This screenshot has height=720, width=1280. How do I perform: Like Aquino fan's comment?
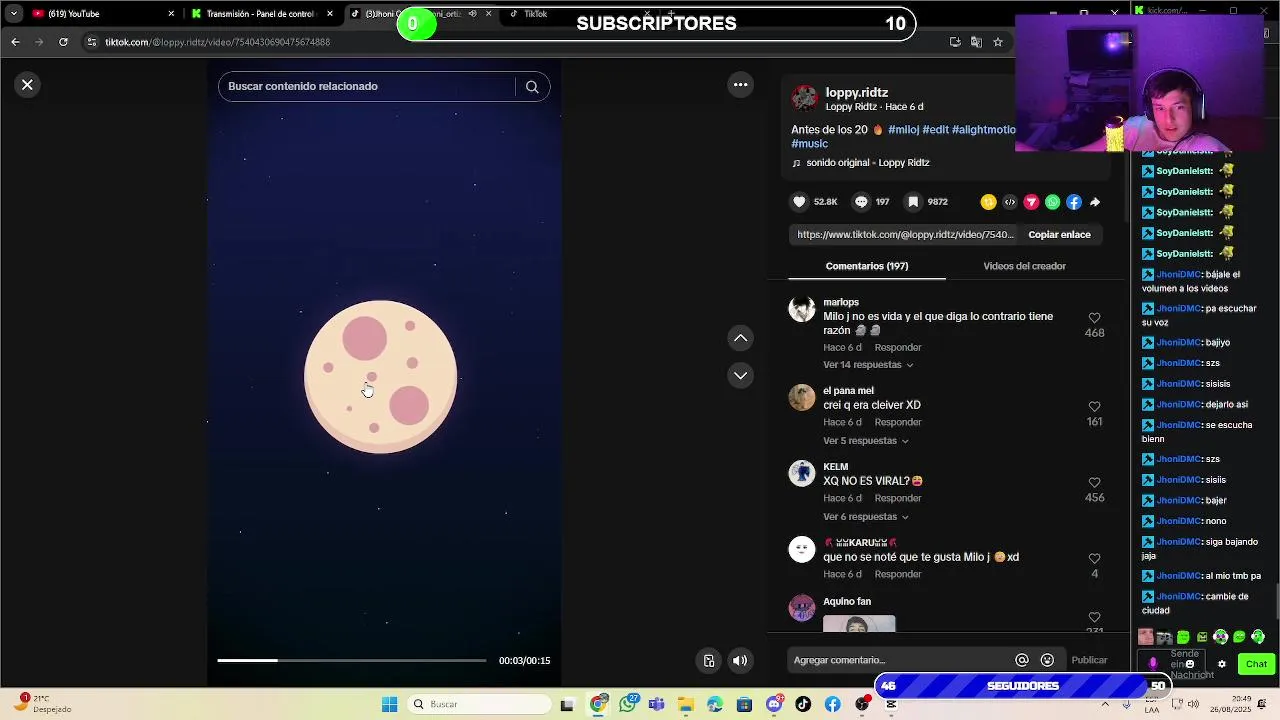point(1094,618)
